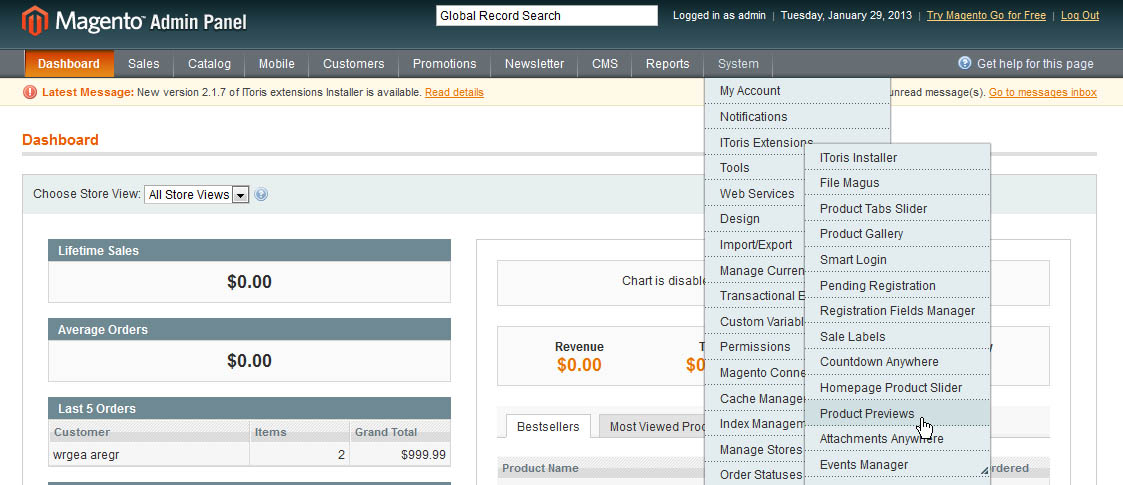Screen dimensions: 1123x485
Task: Choose Product Tabs Slider from submenu
Action: [897, 208]
